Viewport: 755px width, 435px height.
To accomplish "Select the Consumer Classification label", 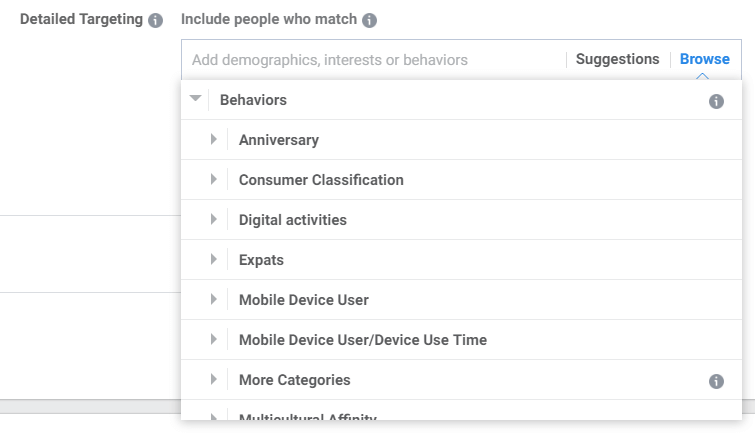I will 321,180.
